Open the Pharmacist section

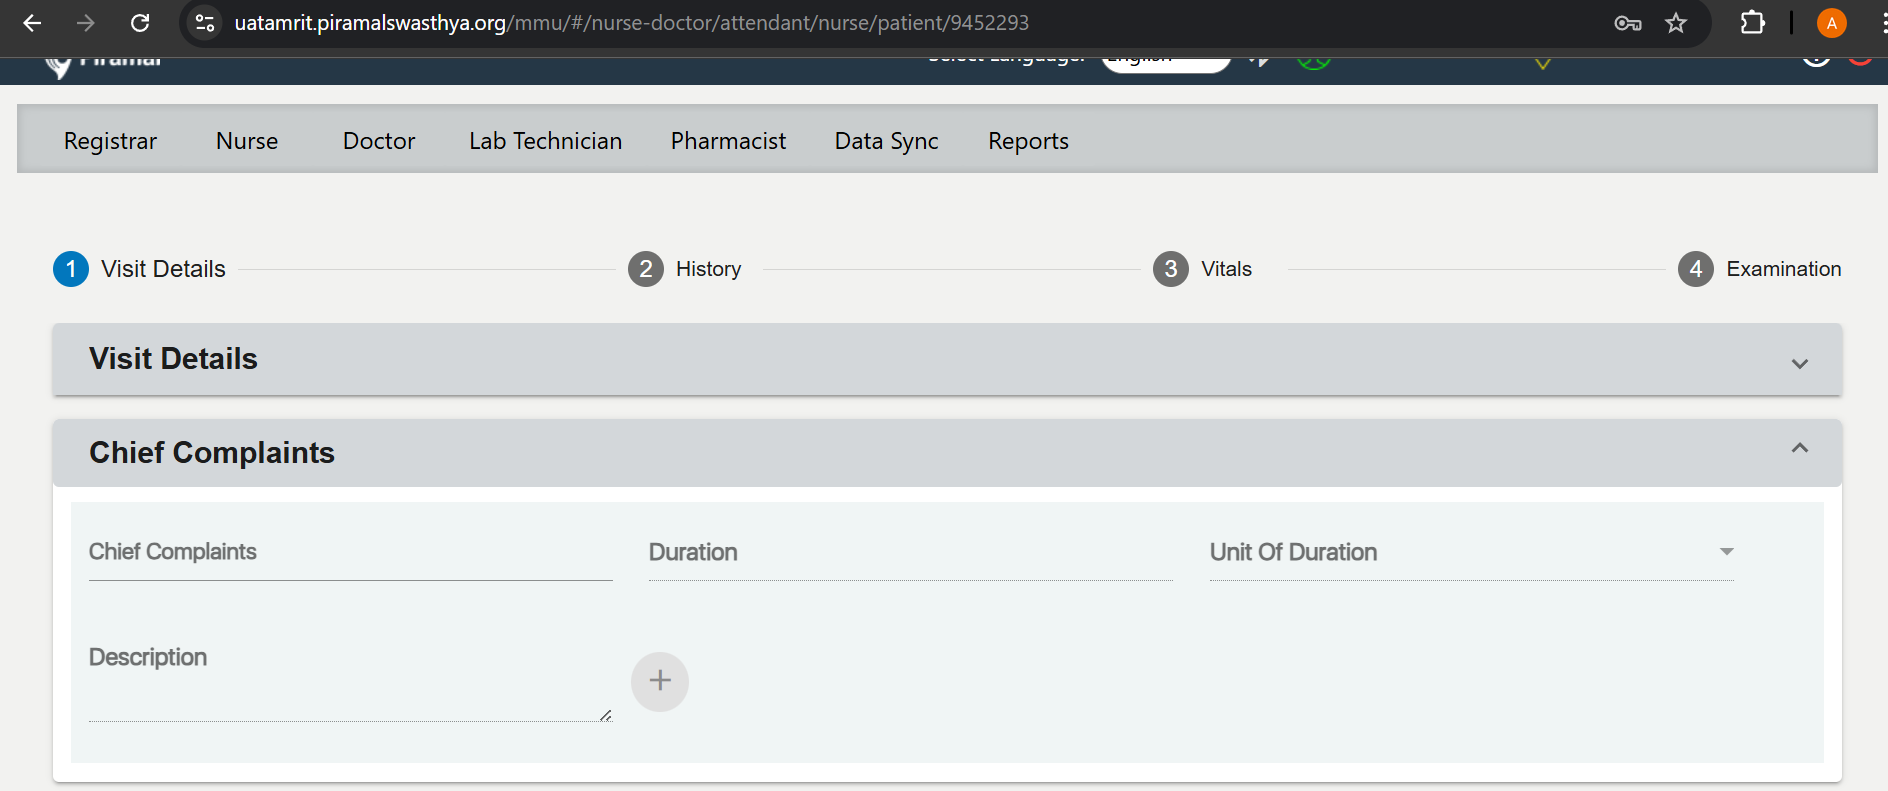tap(728, 141)
